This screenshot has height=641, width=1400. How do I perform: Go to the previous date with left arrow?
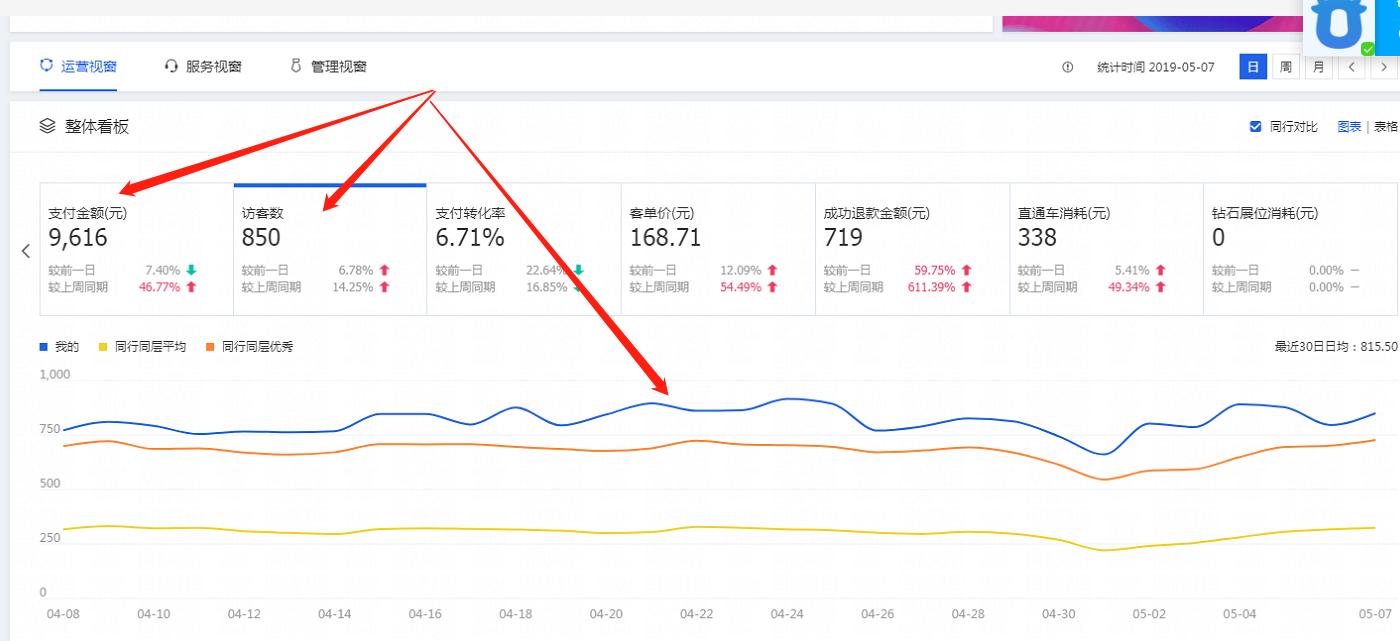click(x=1351, y=67)
